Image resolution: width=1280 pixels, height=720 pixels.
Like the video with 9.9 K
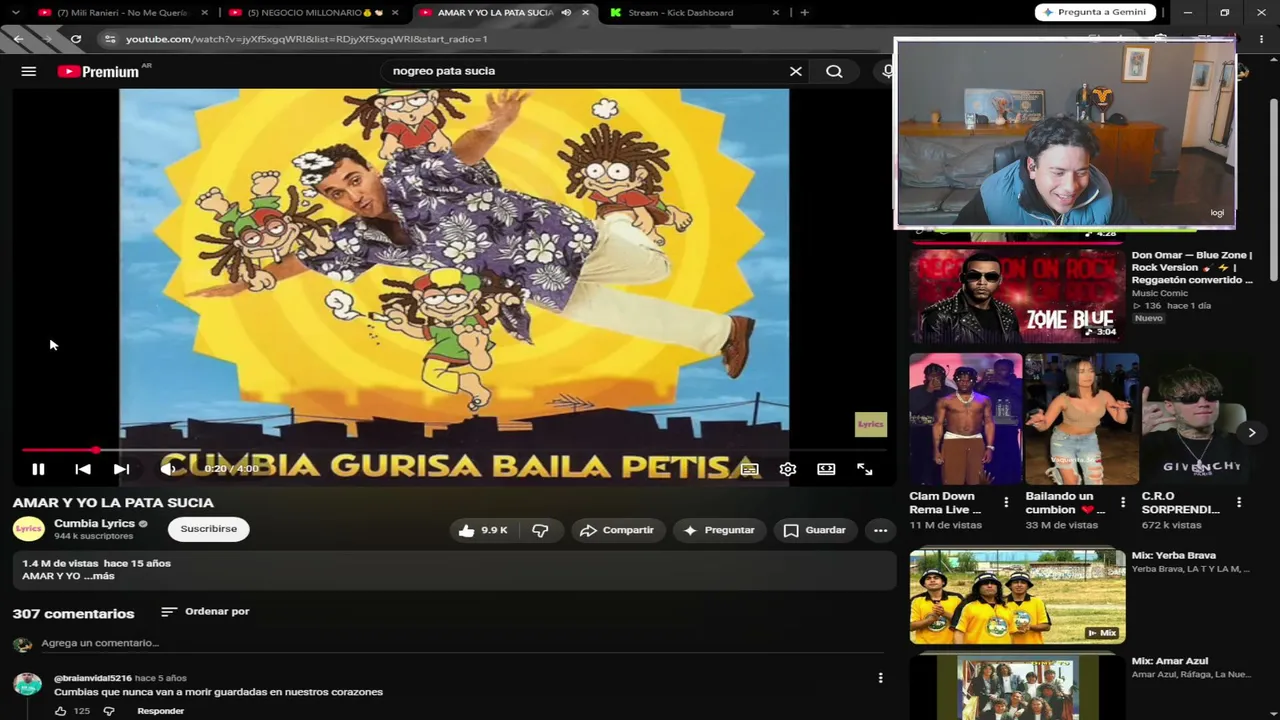pyautogui.click(x=483, y=530)
